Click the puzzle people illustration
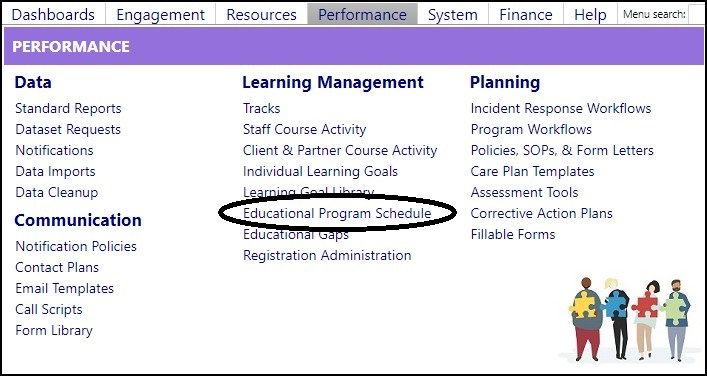The height and width of the screenshot is (376, 707). [629, 319]
